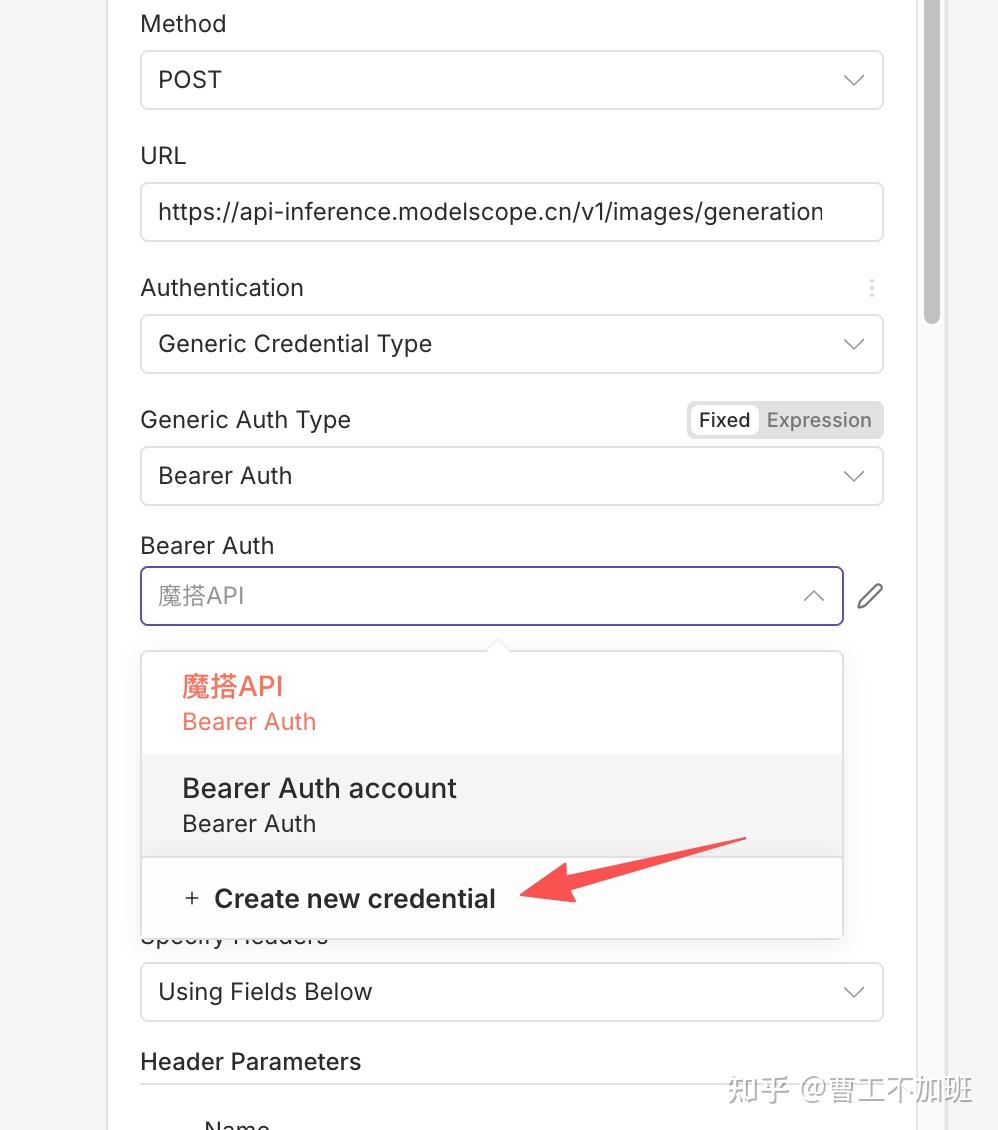Viewport: 998px width, 1130px height.
Task: Click the up-chevron in the 魔搭API credential box
Action: point(814,596)
